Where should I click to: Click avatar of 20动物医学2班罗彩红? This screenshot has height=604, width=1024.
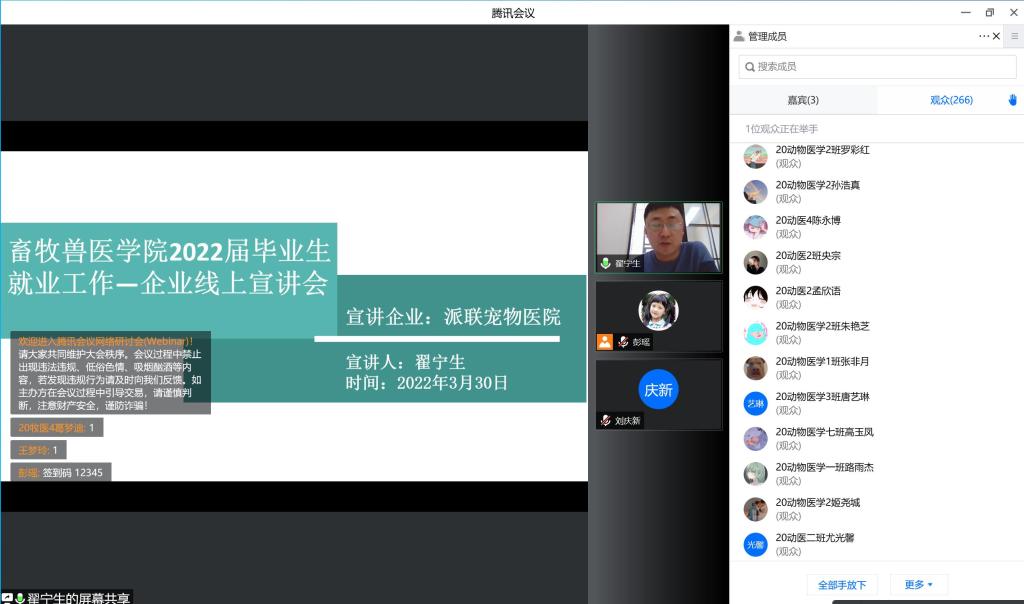click(x=756, y=157)
